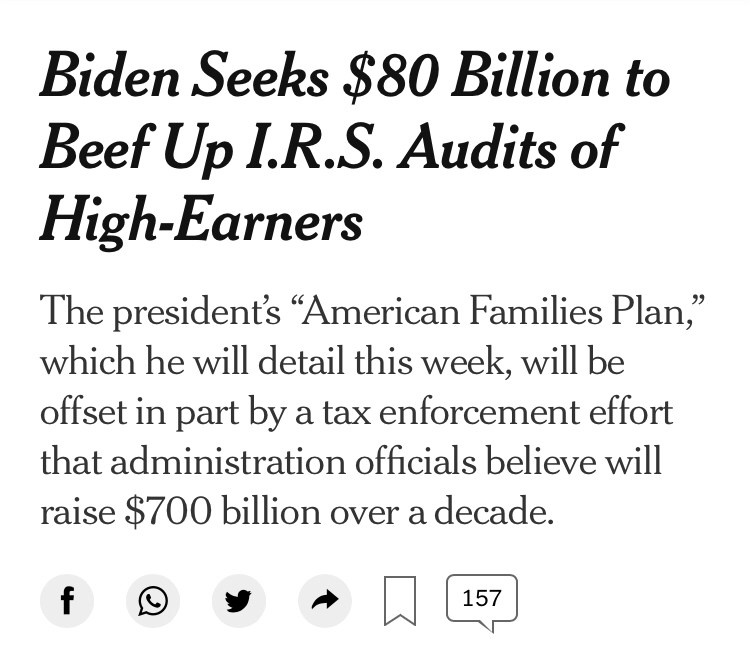Share the article via WhatsApp icon
This screenshot has height=671, width=750.
tap(153, 601)
